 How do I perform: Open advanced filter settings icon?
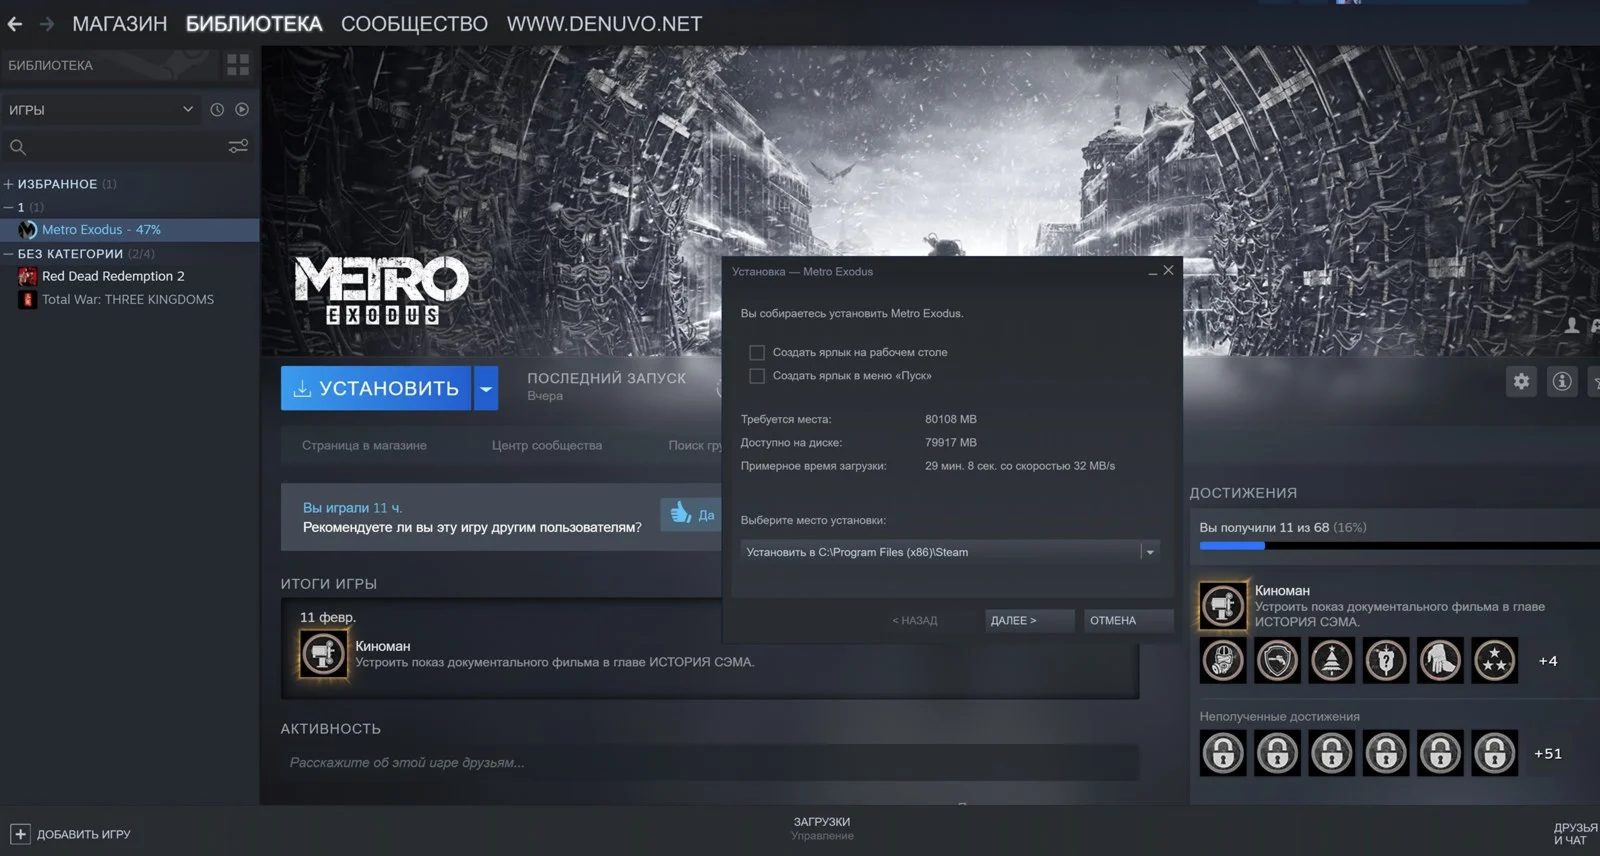click(238, 147)
